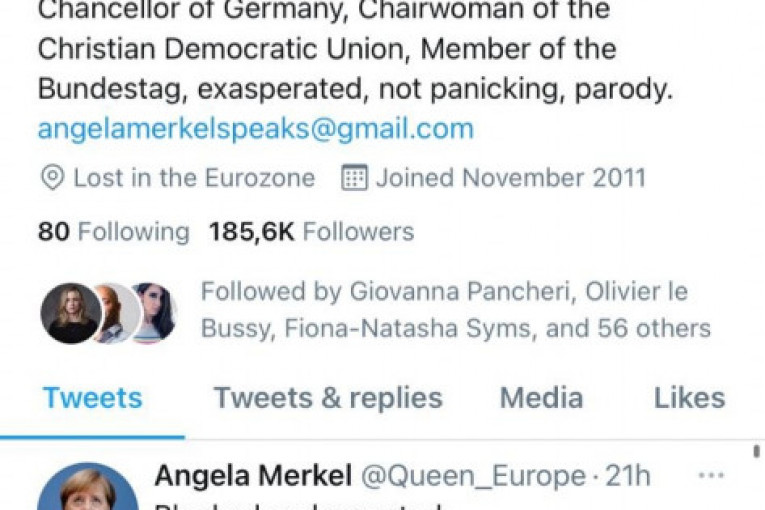The image size is (765, 510).
Task: View the 185,6K Followers list
Action: click(x=311, y=232)
